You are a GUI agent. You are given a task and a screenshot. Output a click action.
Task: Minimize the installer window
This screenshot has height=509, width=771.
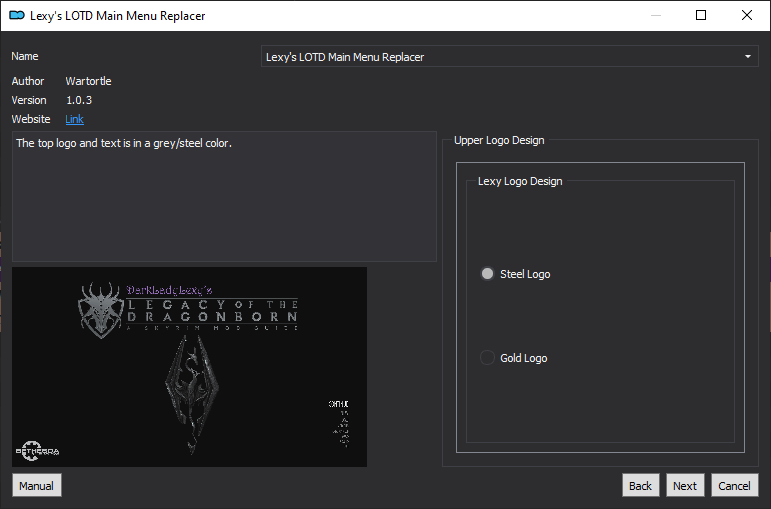656,15
